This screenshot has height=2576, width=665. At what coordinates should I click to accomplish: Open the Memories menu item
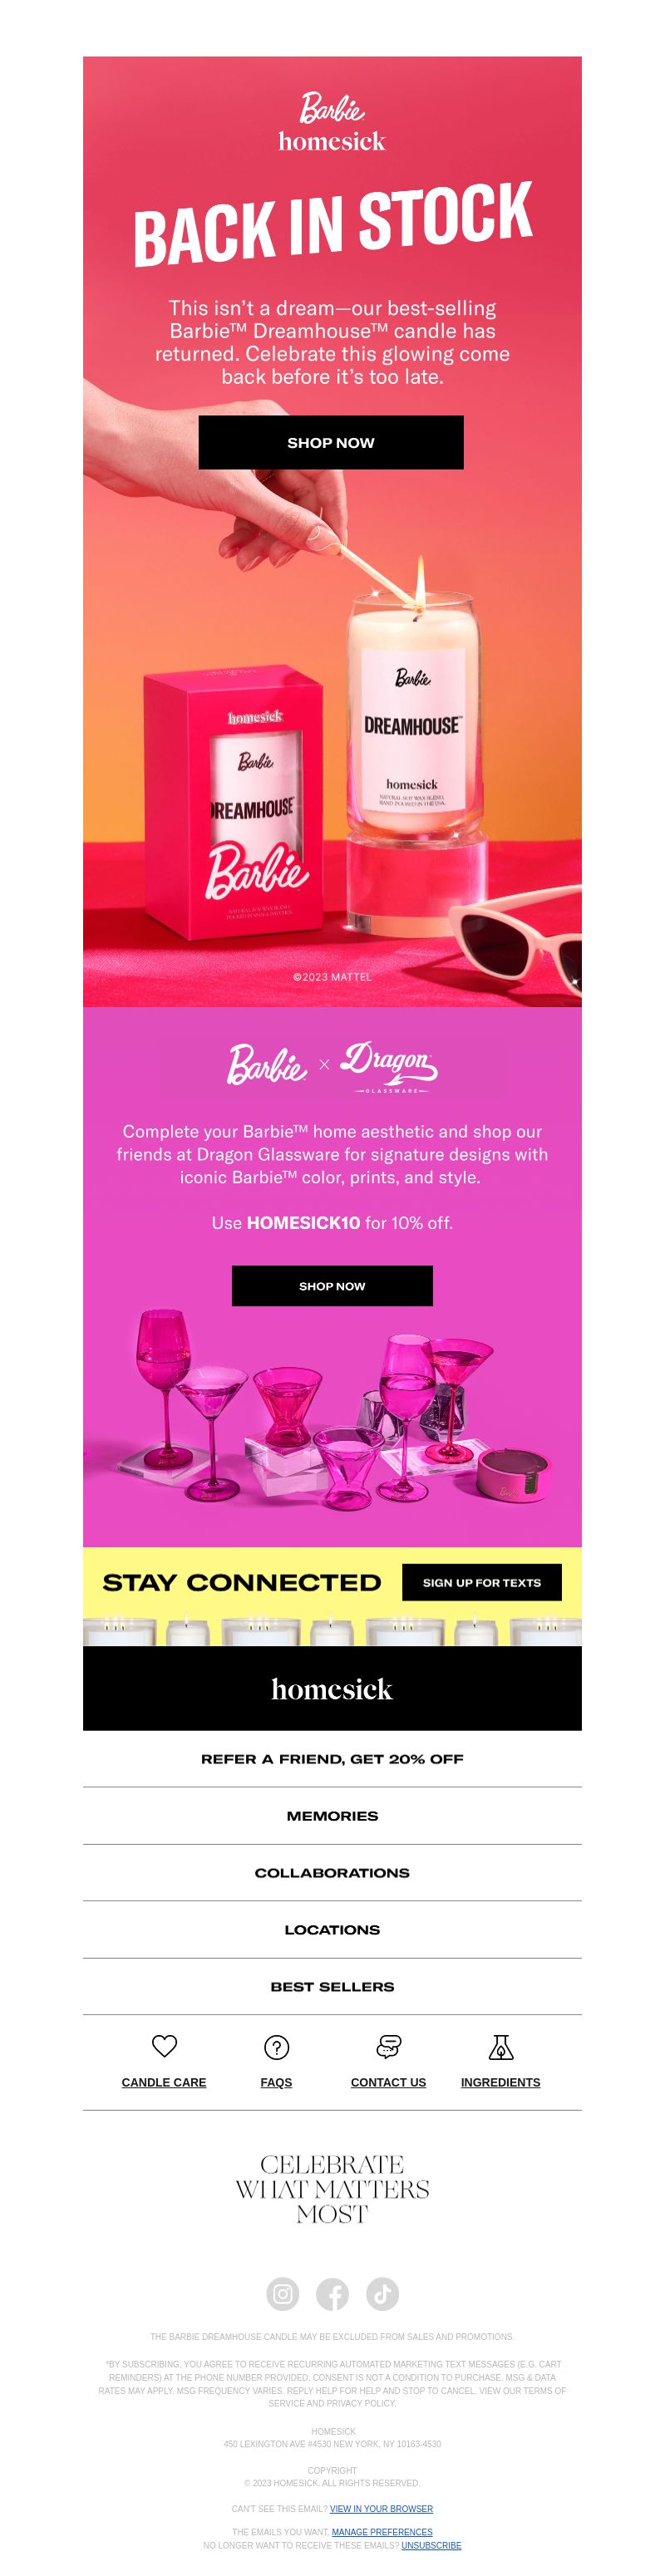(x=332, y=1816)
